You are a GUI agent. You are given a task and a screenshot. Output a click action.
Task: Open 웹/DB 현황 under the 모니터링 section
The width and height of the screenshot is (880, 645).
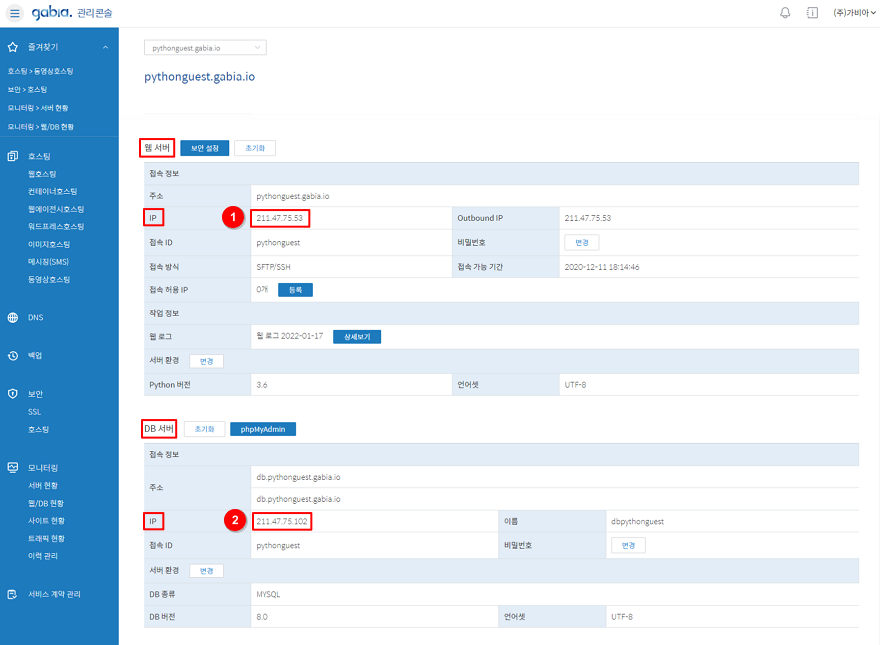[x=46, y=504]
